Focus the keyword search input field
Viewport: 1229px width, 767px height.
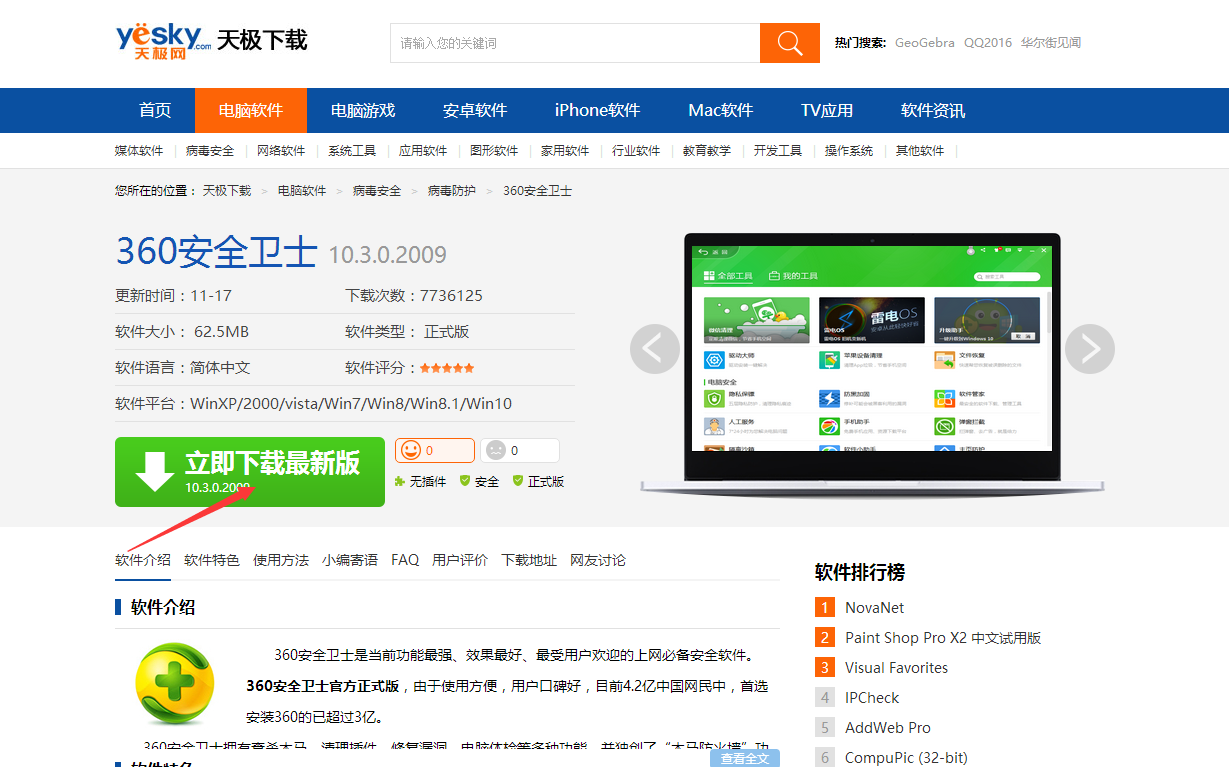[x=575, y=43]
